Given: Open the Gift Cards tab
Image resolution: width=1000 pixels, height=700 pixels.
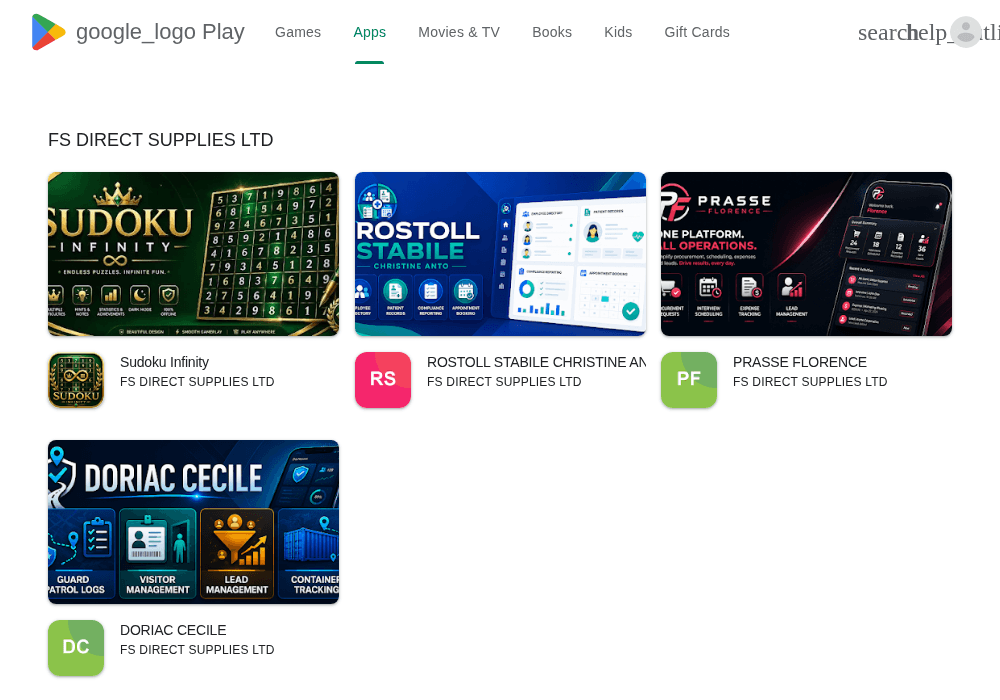Looking at the screenshot, I should pos(697,32).
